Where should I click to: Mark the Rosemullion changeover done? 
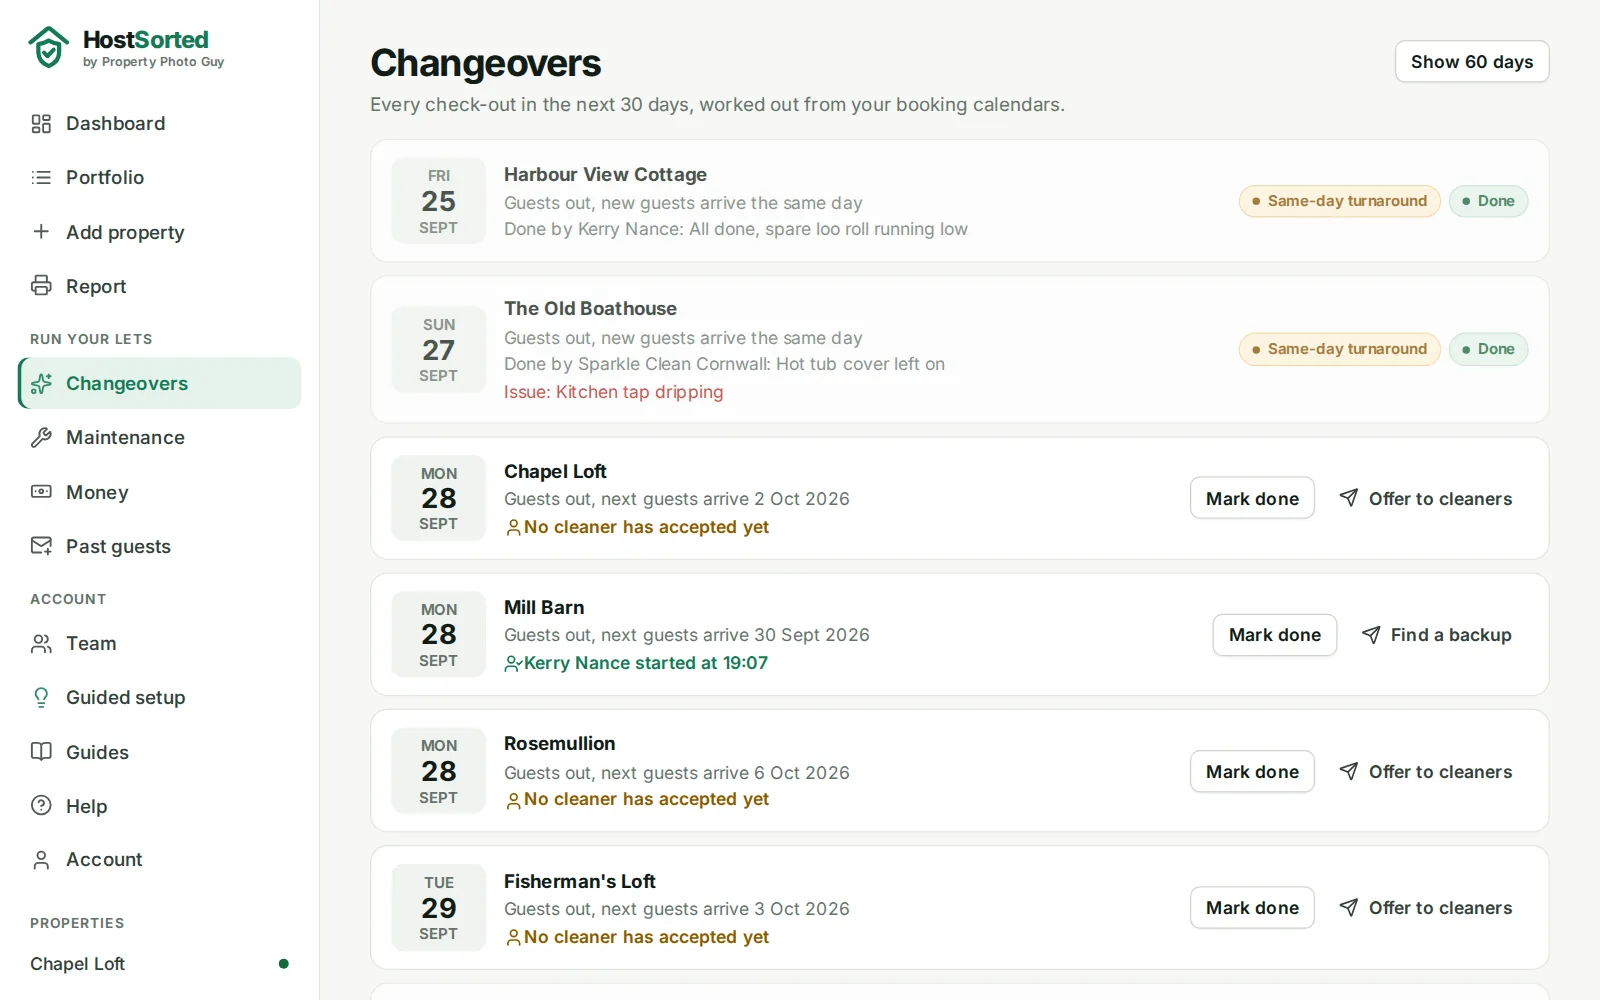(1252, 771)
